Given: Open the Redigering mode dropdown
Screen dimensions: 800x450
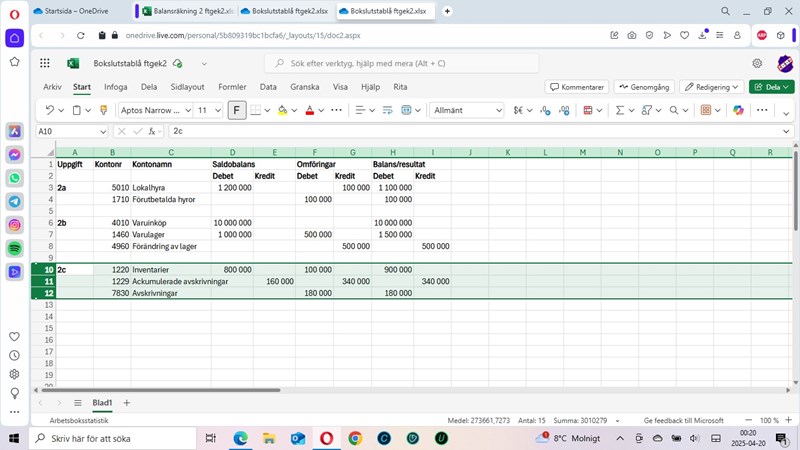Looking at the screenshot, I should (714, 87).
